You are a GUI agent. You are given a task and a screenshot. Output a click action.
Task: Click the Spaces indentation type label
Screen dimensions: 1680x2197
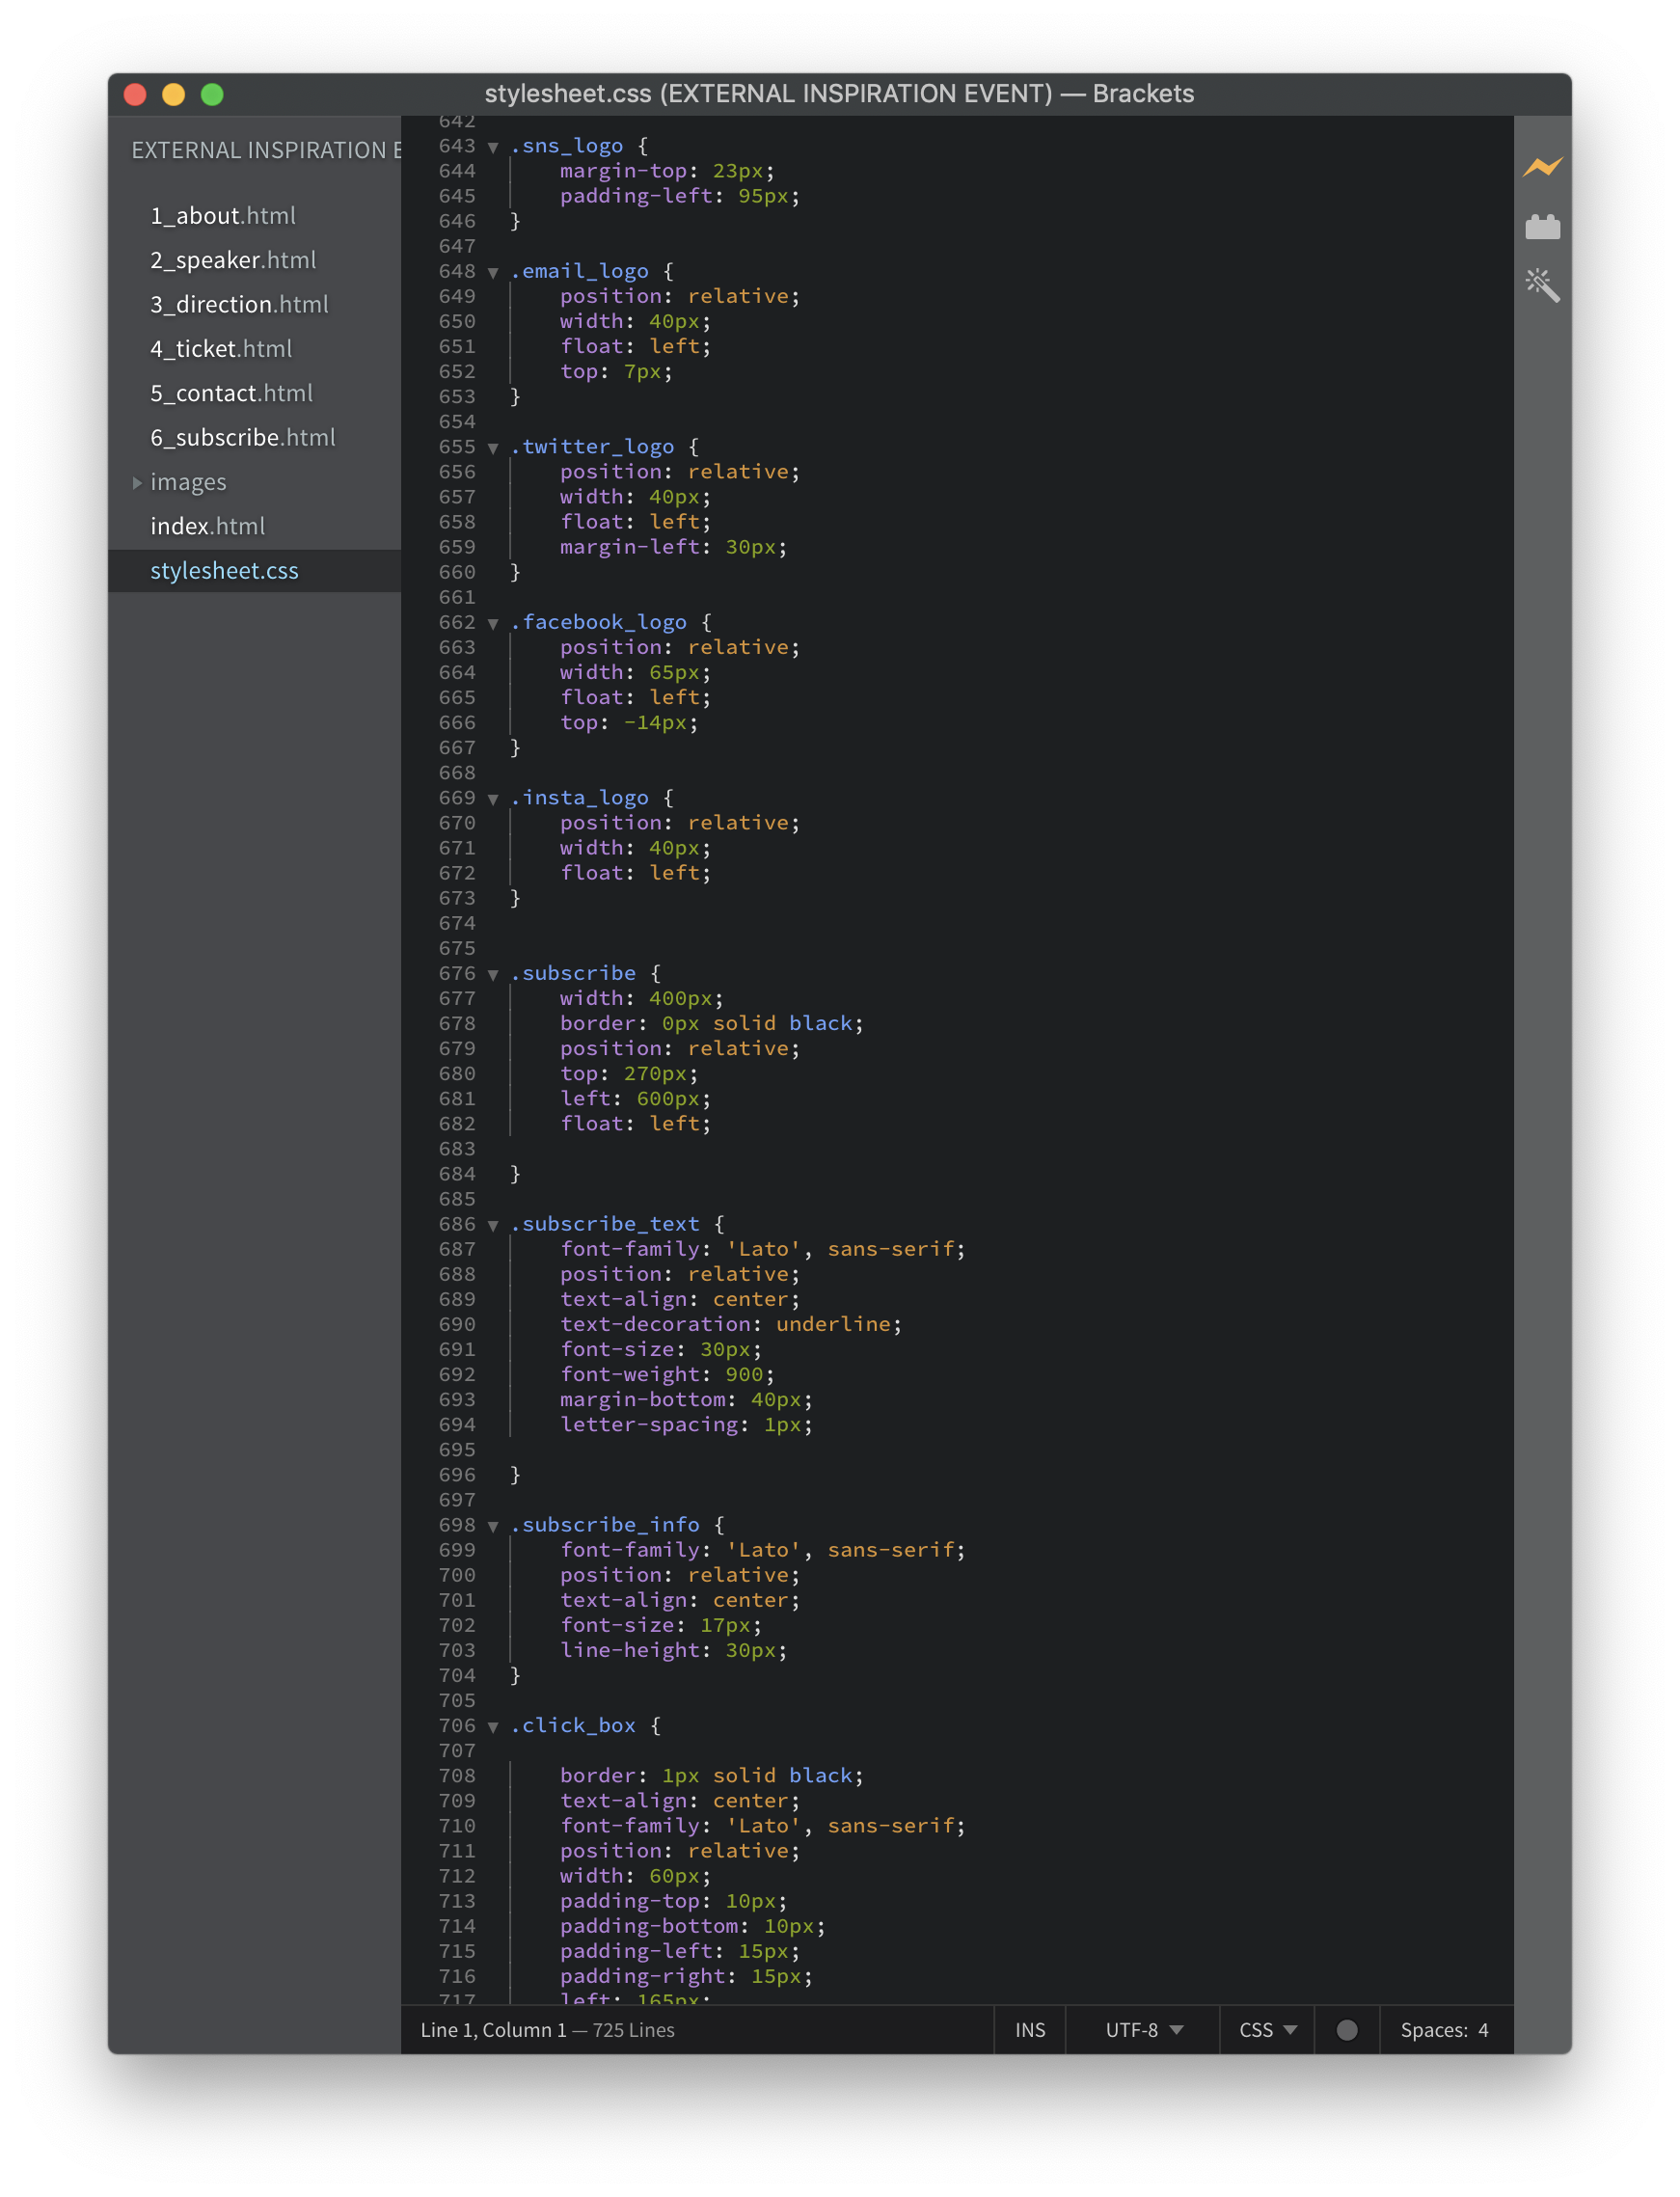point(1432,2029)
